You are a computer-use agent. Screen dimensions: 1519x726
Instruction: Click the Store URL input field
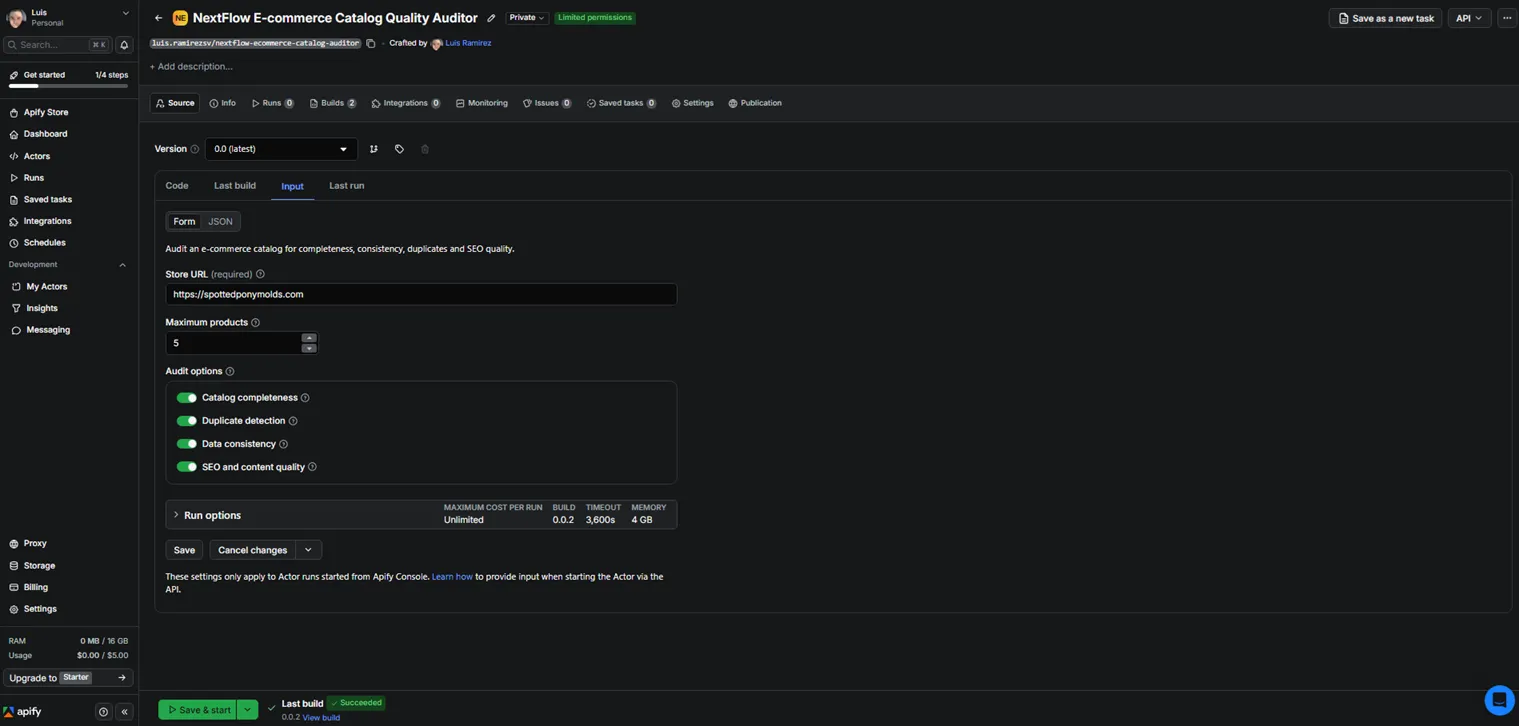point(421,294)
